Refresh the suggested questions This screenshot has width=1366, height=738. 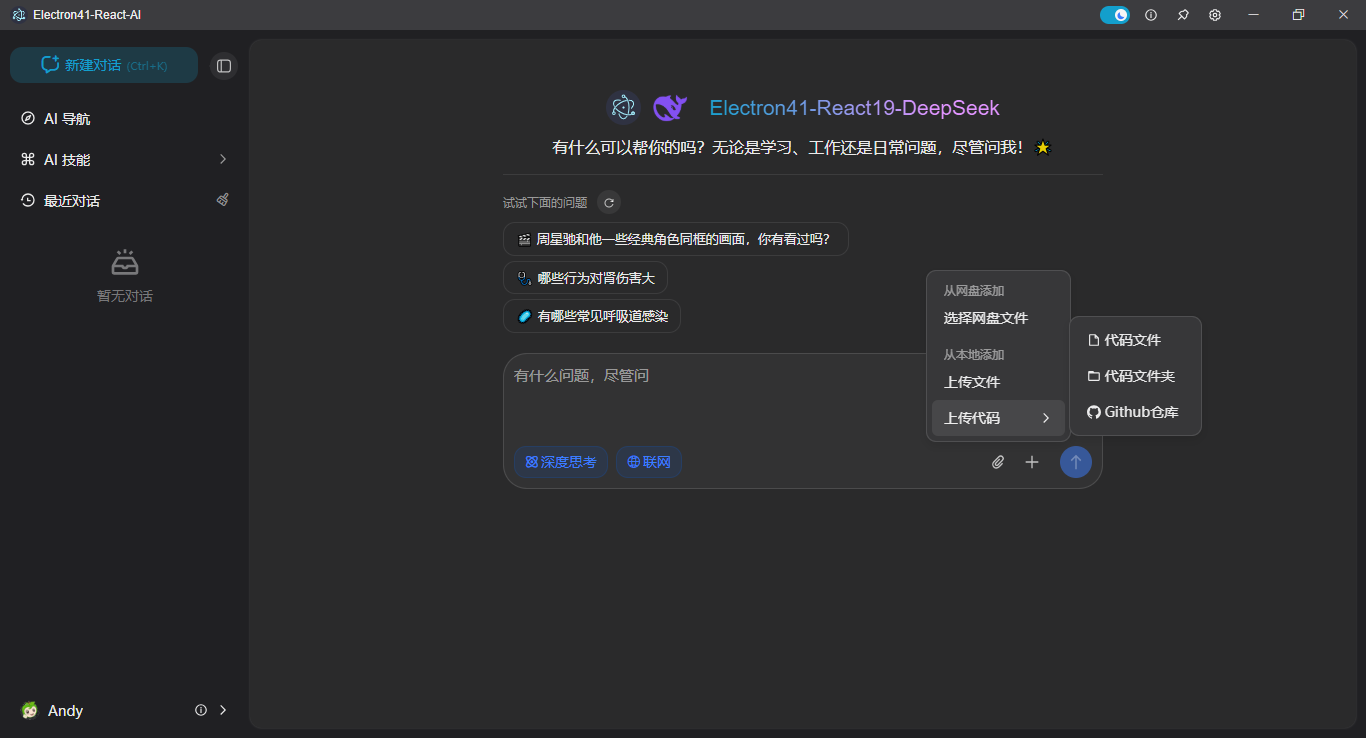click(609, 203)
